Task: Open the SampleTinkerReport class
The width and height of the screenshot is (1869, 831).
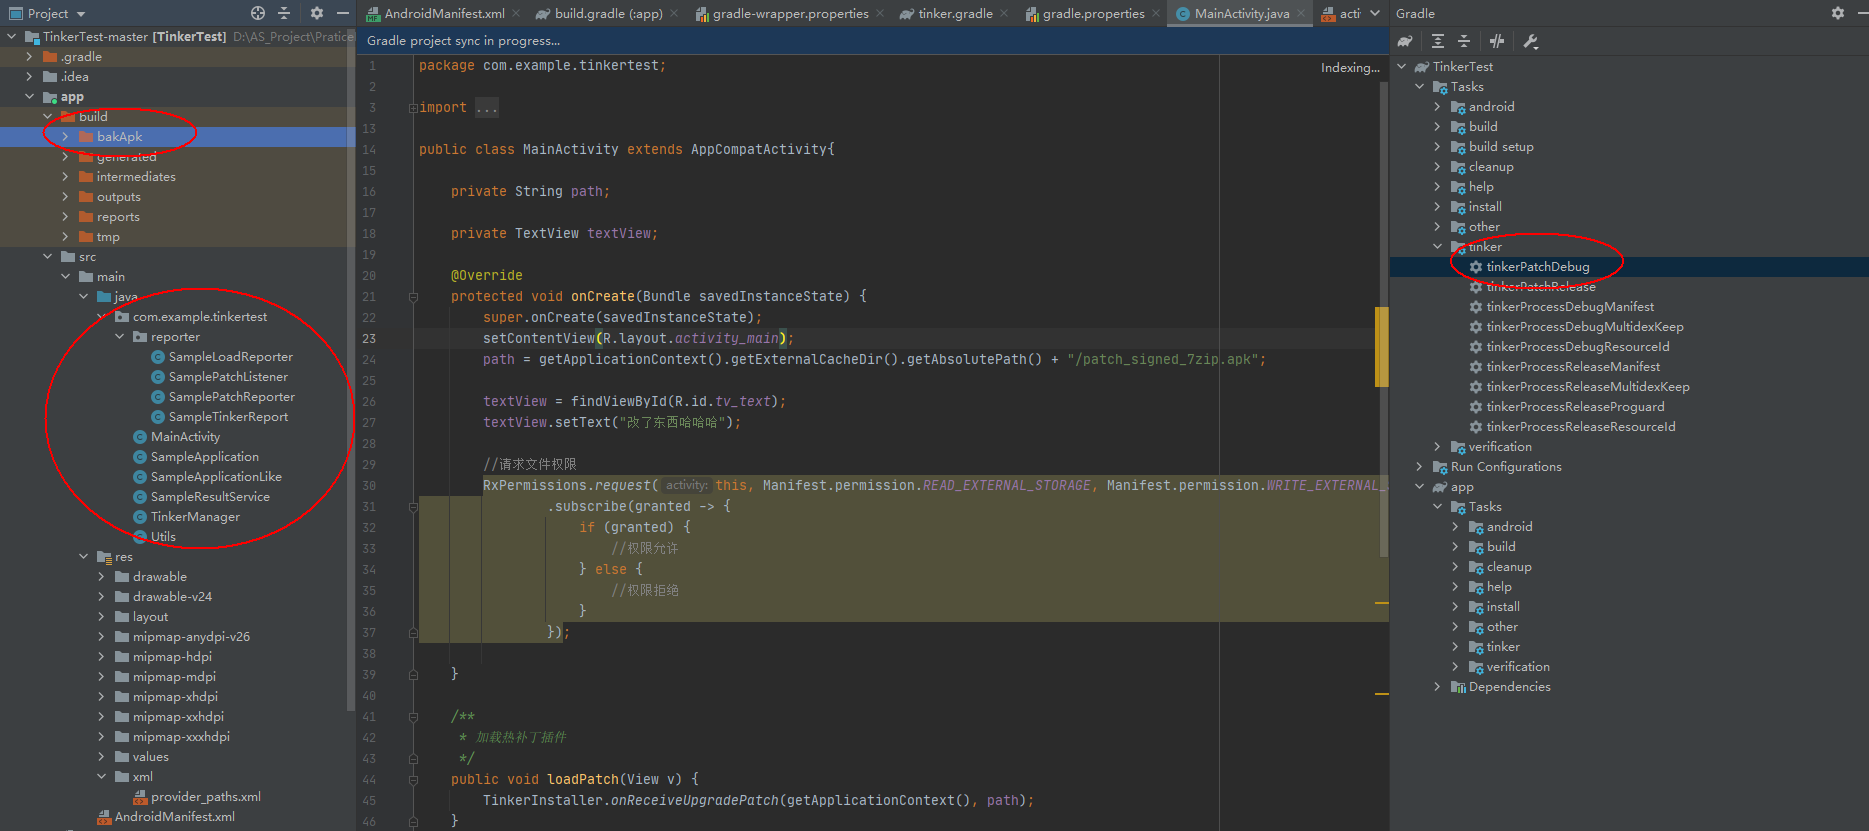Action: pos(228,417)
